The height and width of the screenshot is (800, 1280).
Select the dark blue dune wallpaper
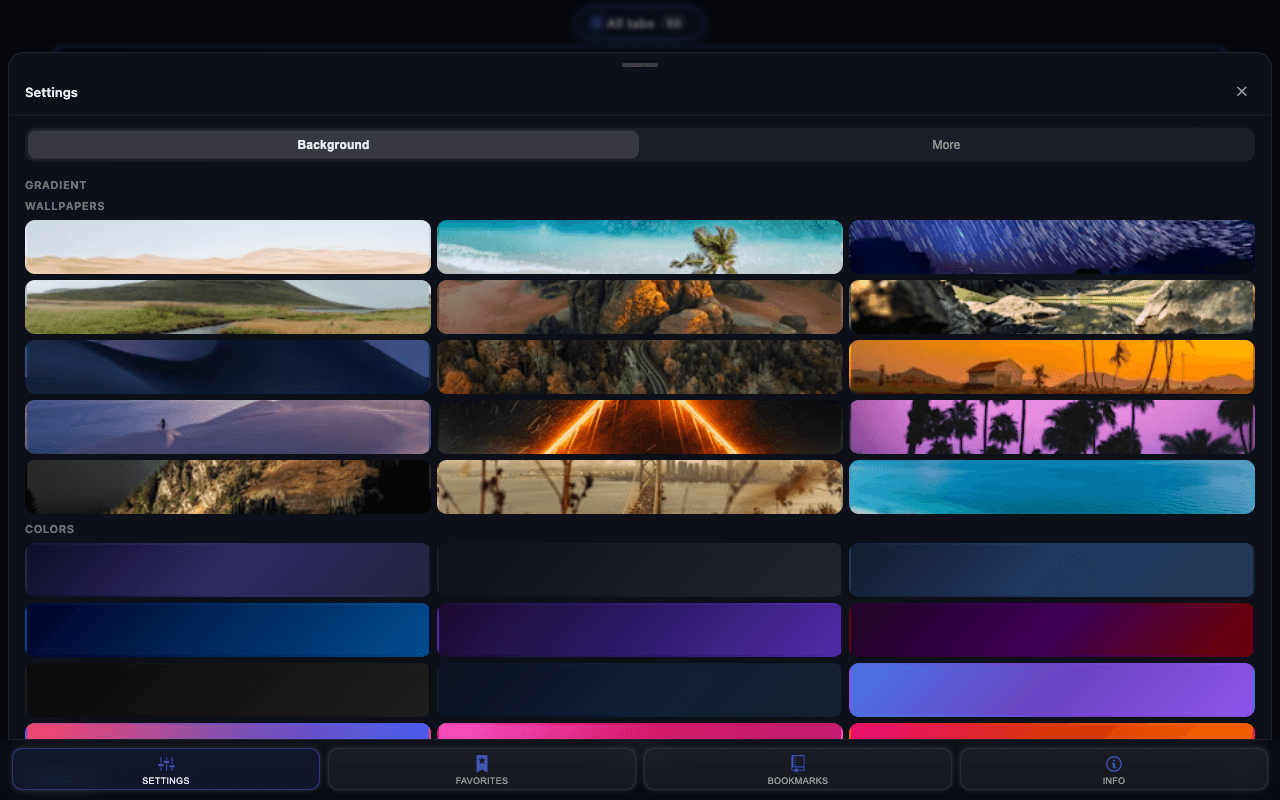point(228,367)
